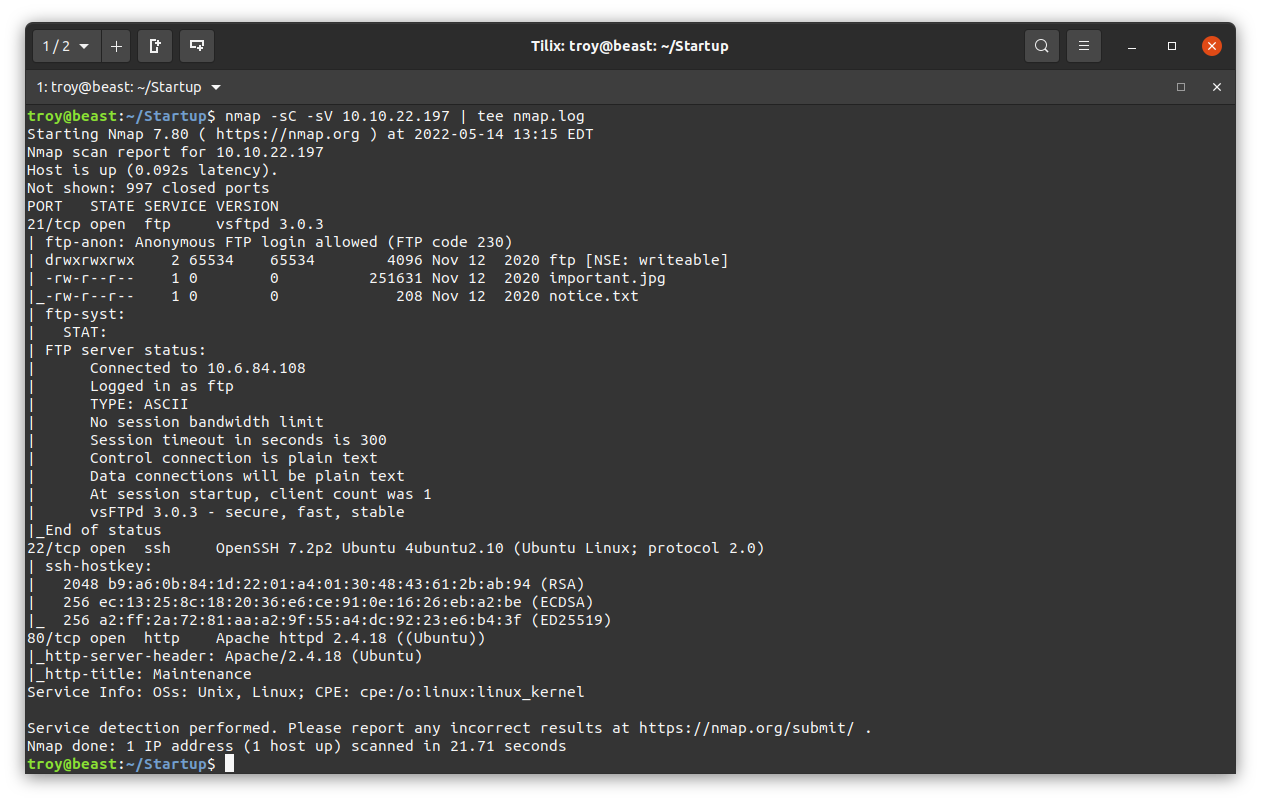Click the notice.txt file name
The width and height of the screenshot is (1261, 802).
point(594,296)
